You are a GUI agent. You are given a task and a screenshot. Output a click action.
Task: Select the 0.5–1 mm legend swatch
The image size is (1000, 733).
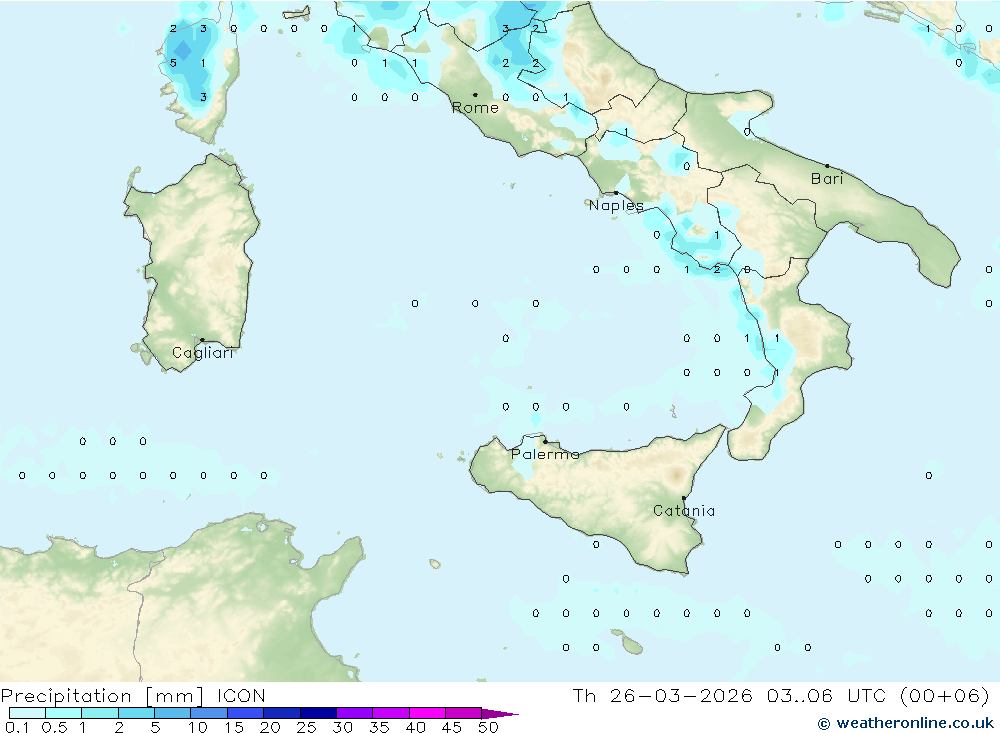click(x=64, y=713)
